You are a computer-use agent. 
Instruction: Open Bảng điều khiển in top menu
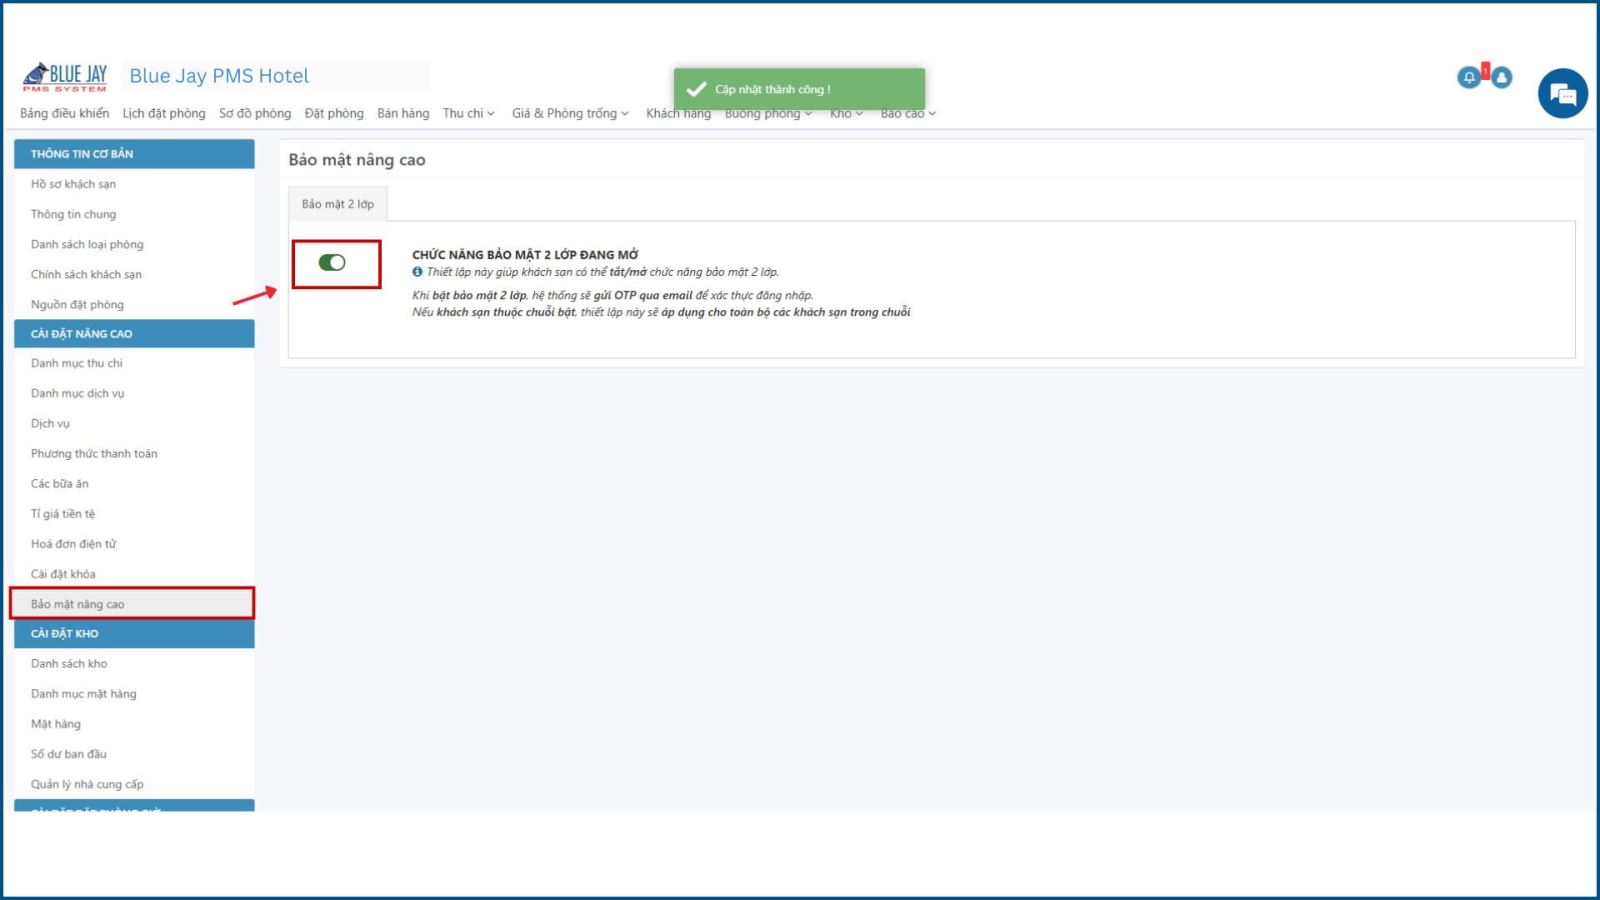coord(65,114)
